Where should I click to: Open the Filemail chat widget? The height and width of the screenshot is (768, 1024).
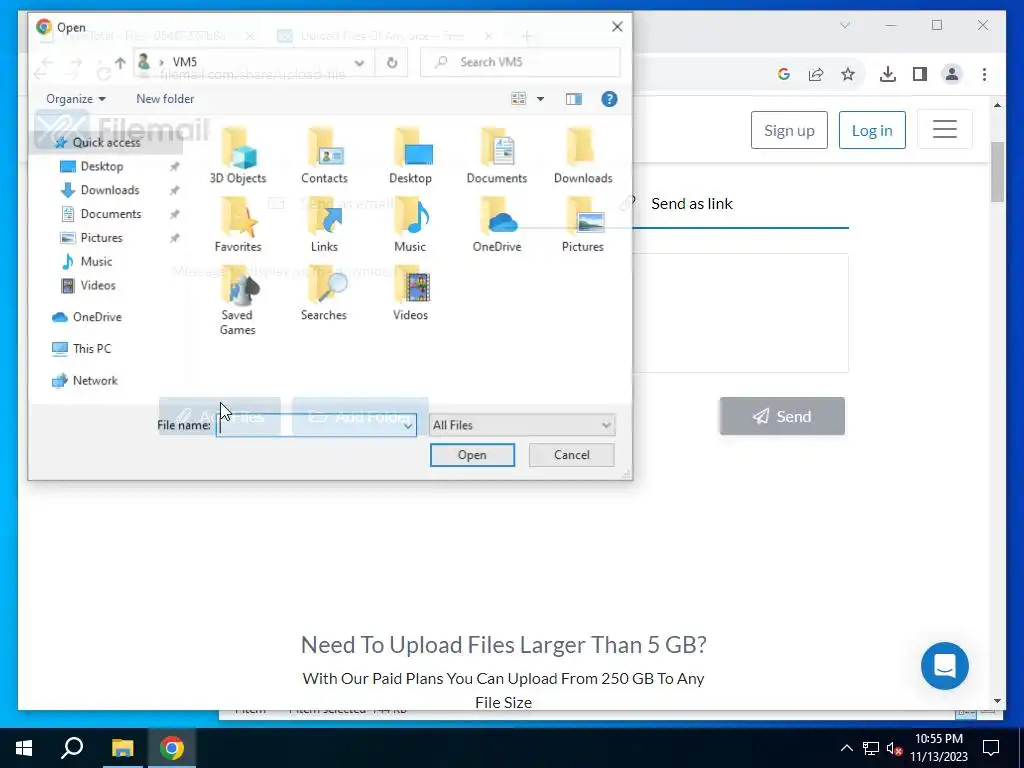tap(944, 666)
